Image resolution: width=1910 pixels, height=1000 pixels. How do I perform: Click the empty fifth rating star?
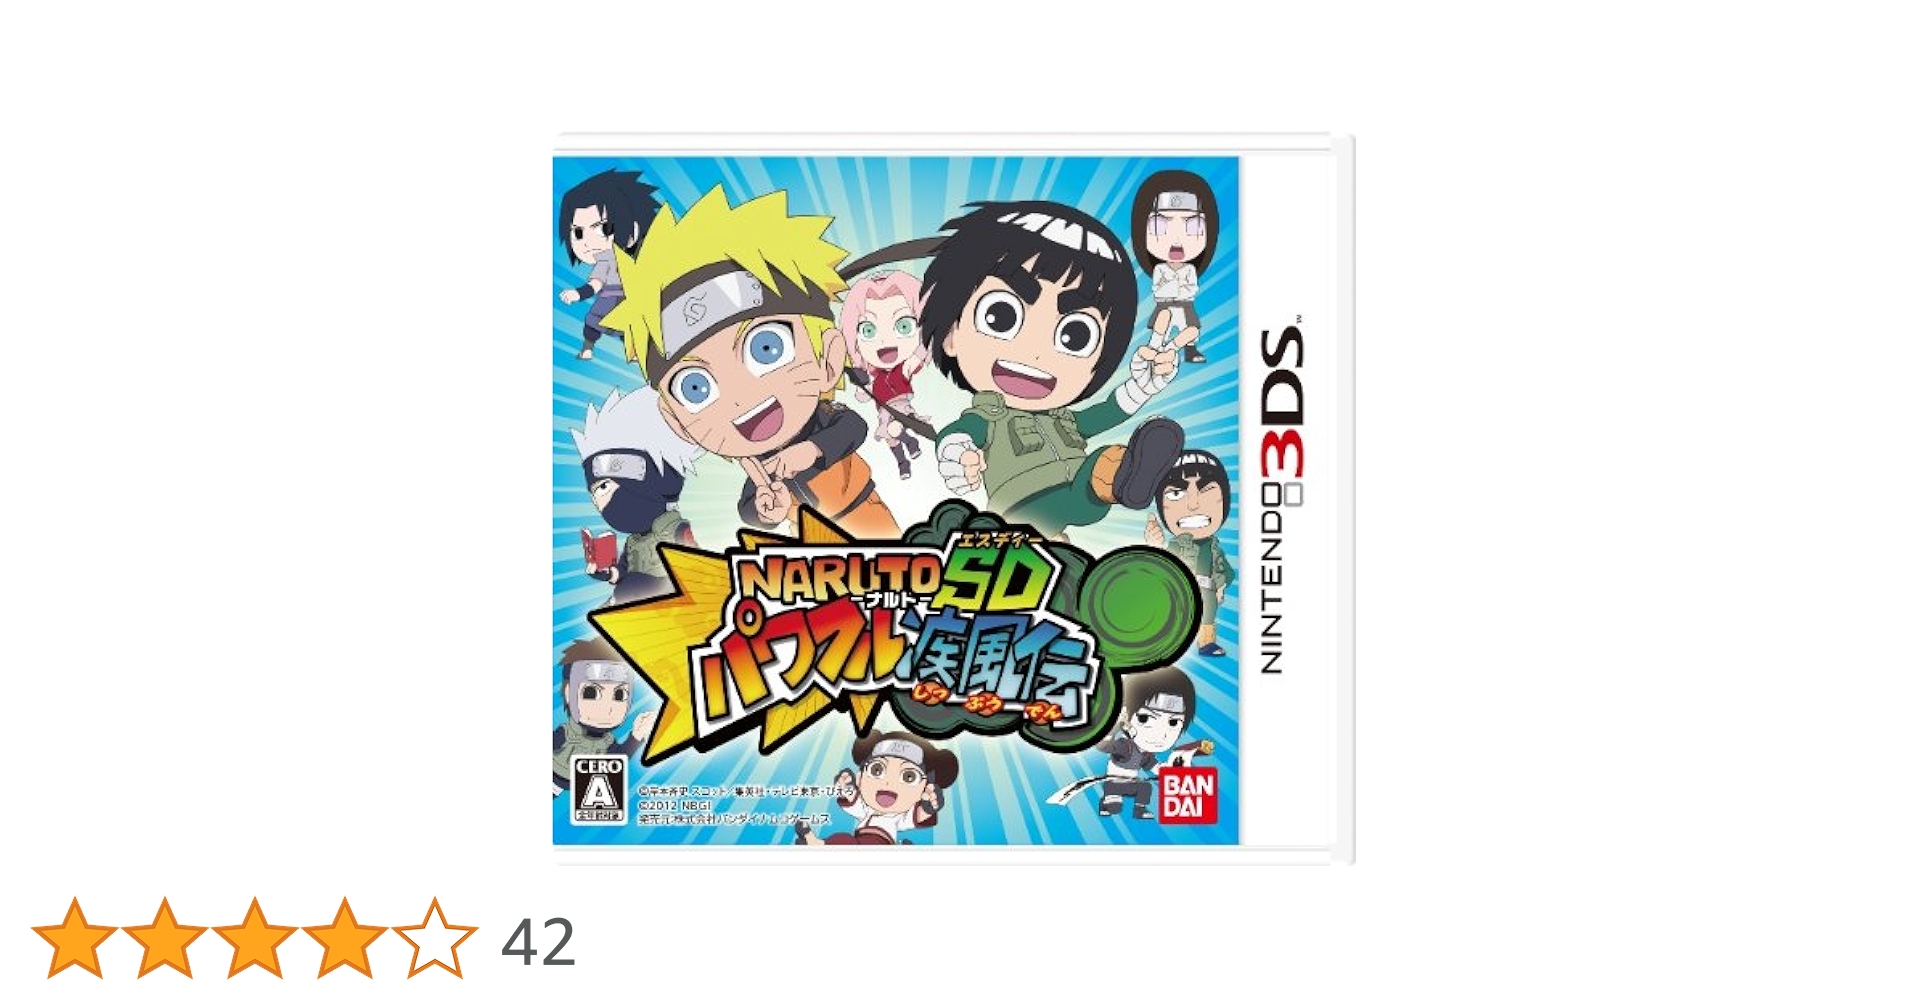[x=435, y=938]
